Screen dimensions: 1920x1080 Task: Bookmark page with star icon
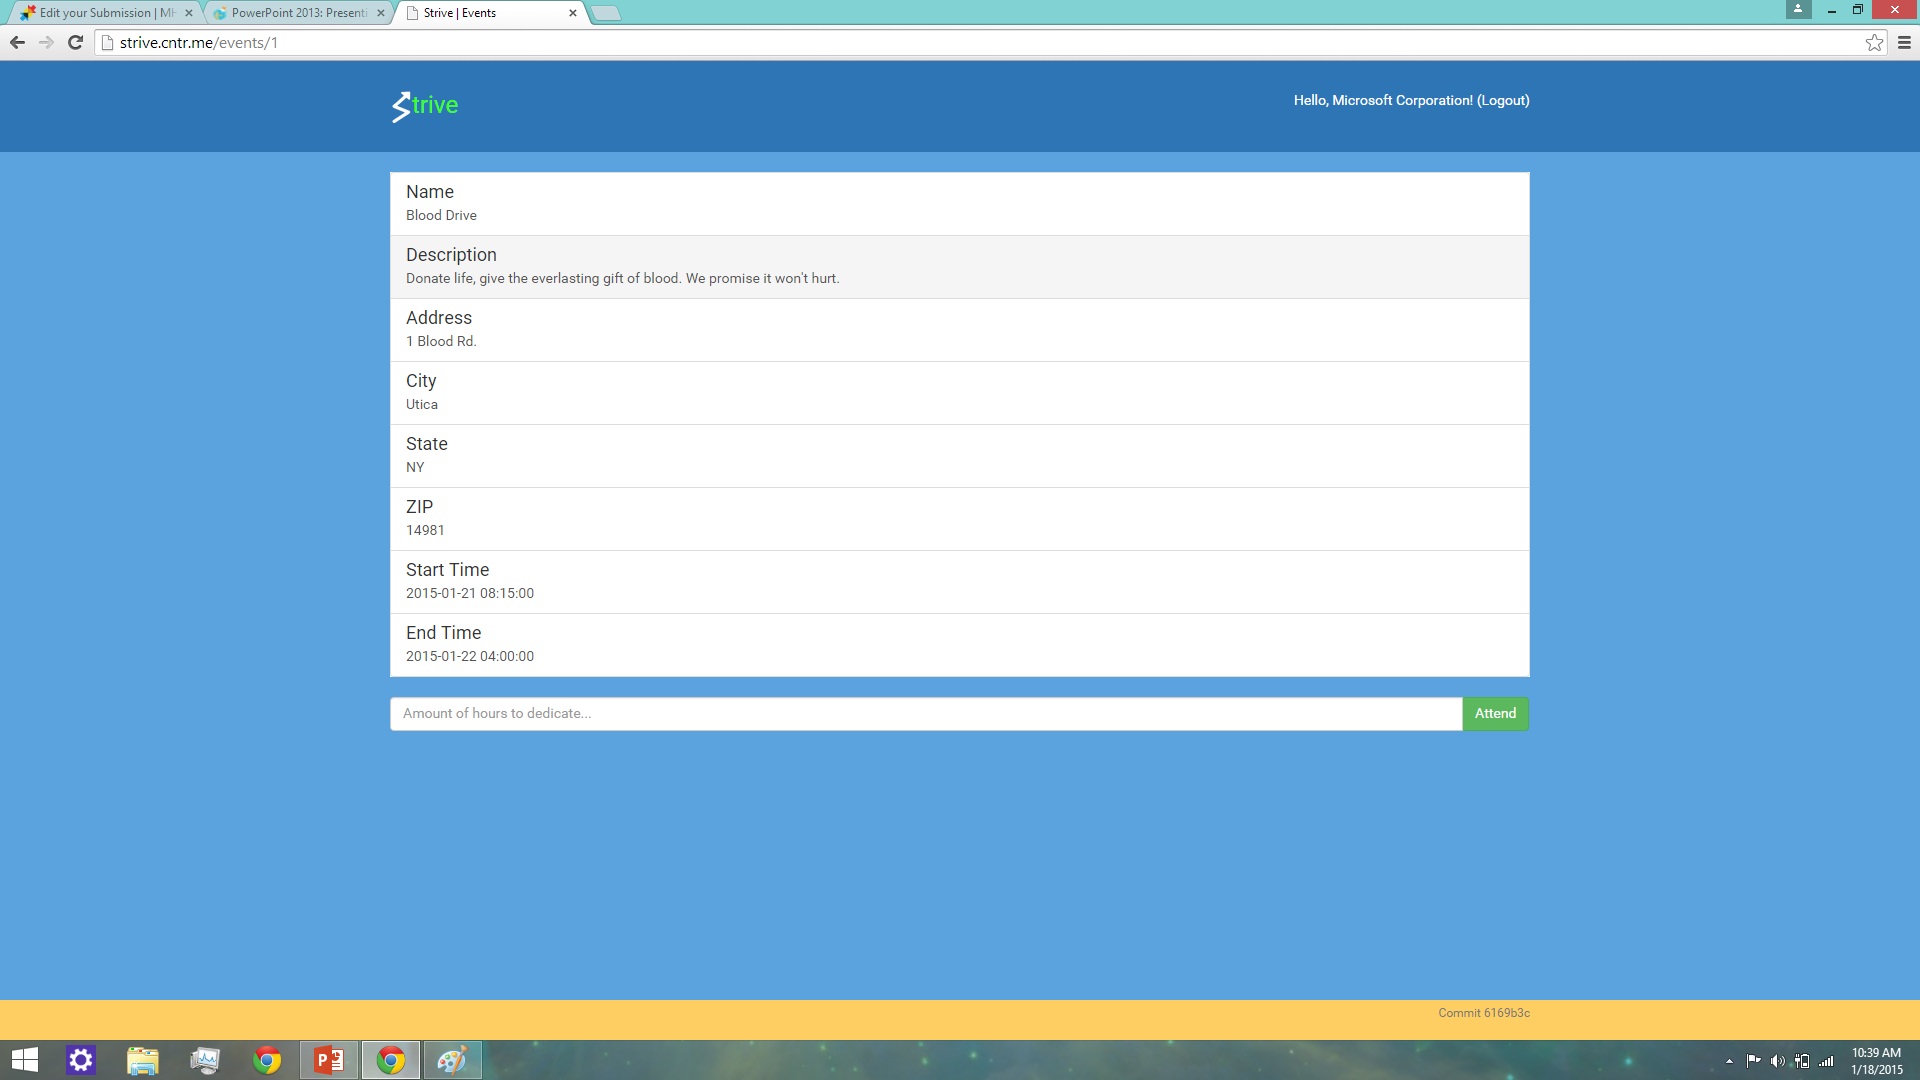pos(1874,42)
